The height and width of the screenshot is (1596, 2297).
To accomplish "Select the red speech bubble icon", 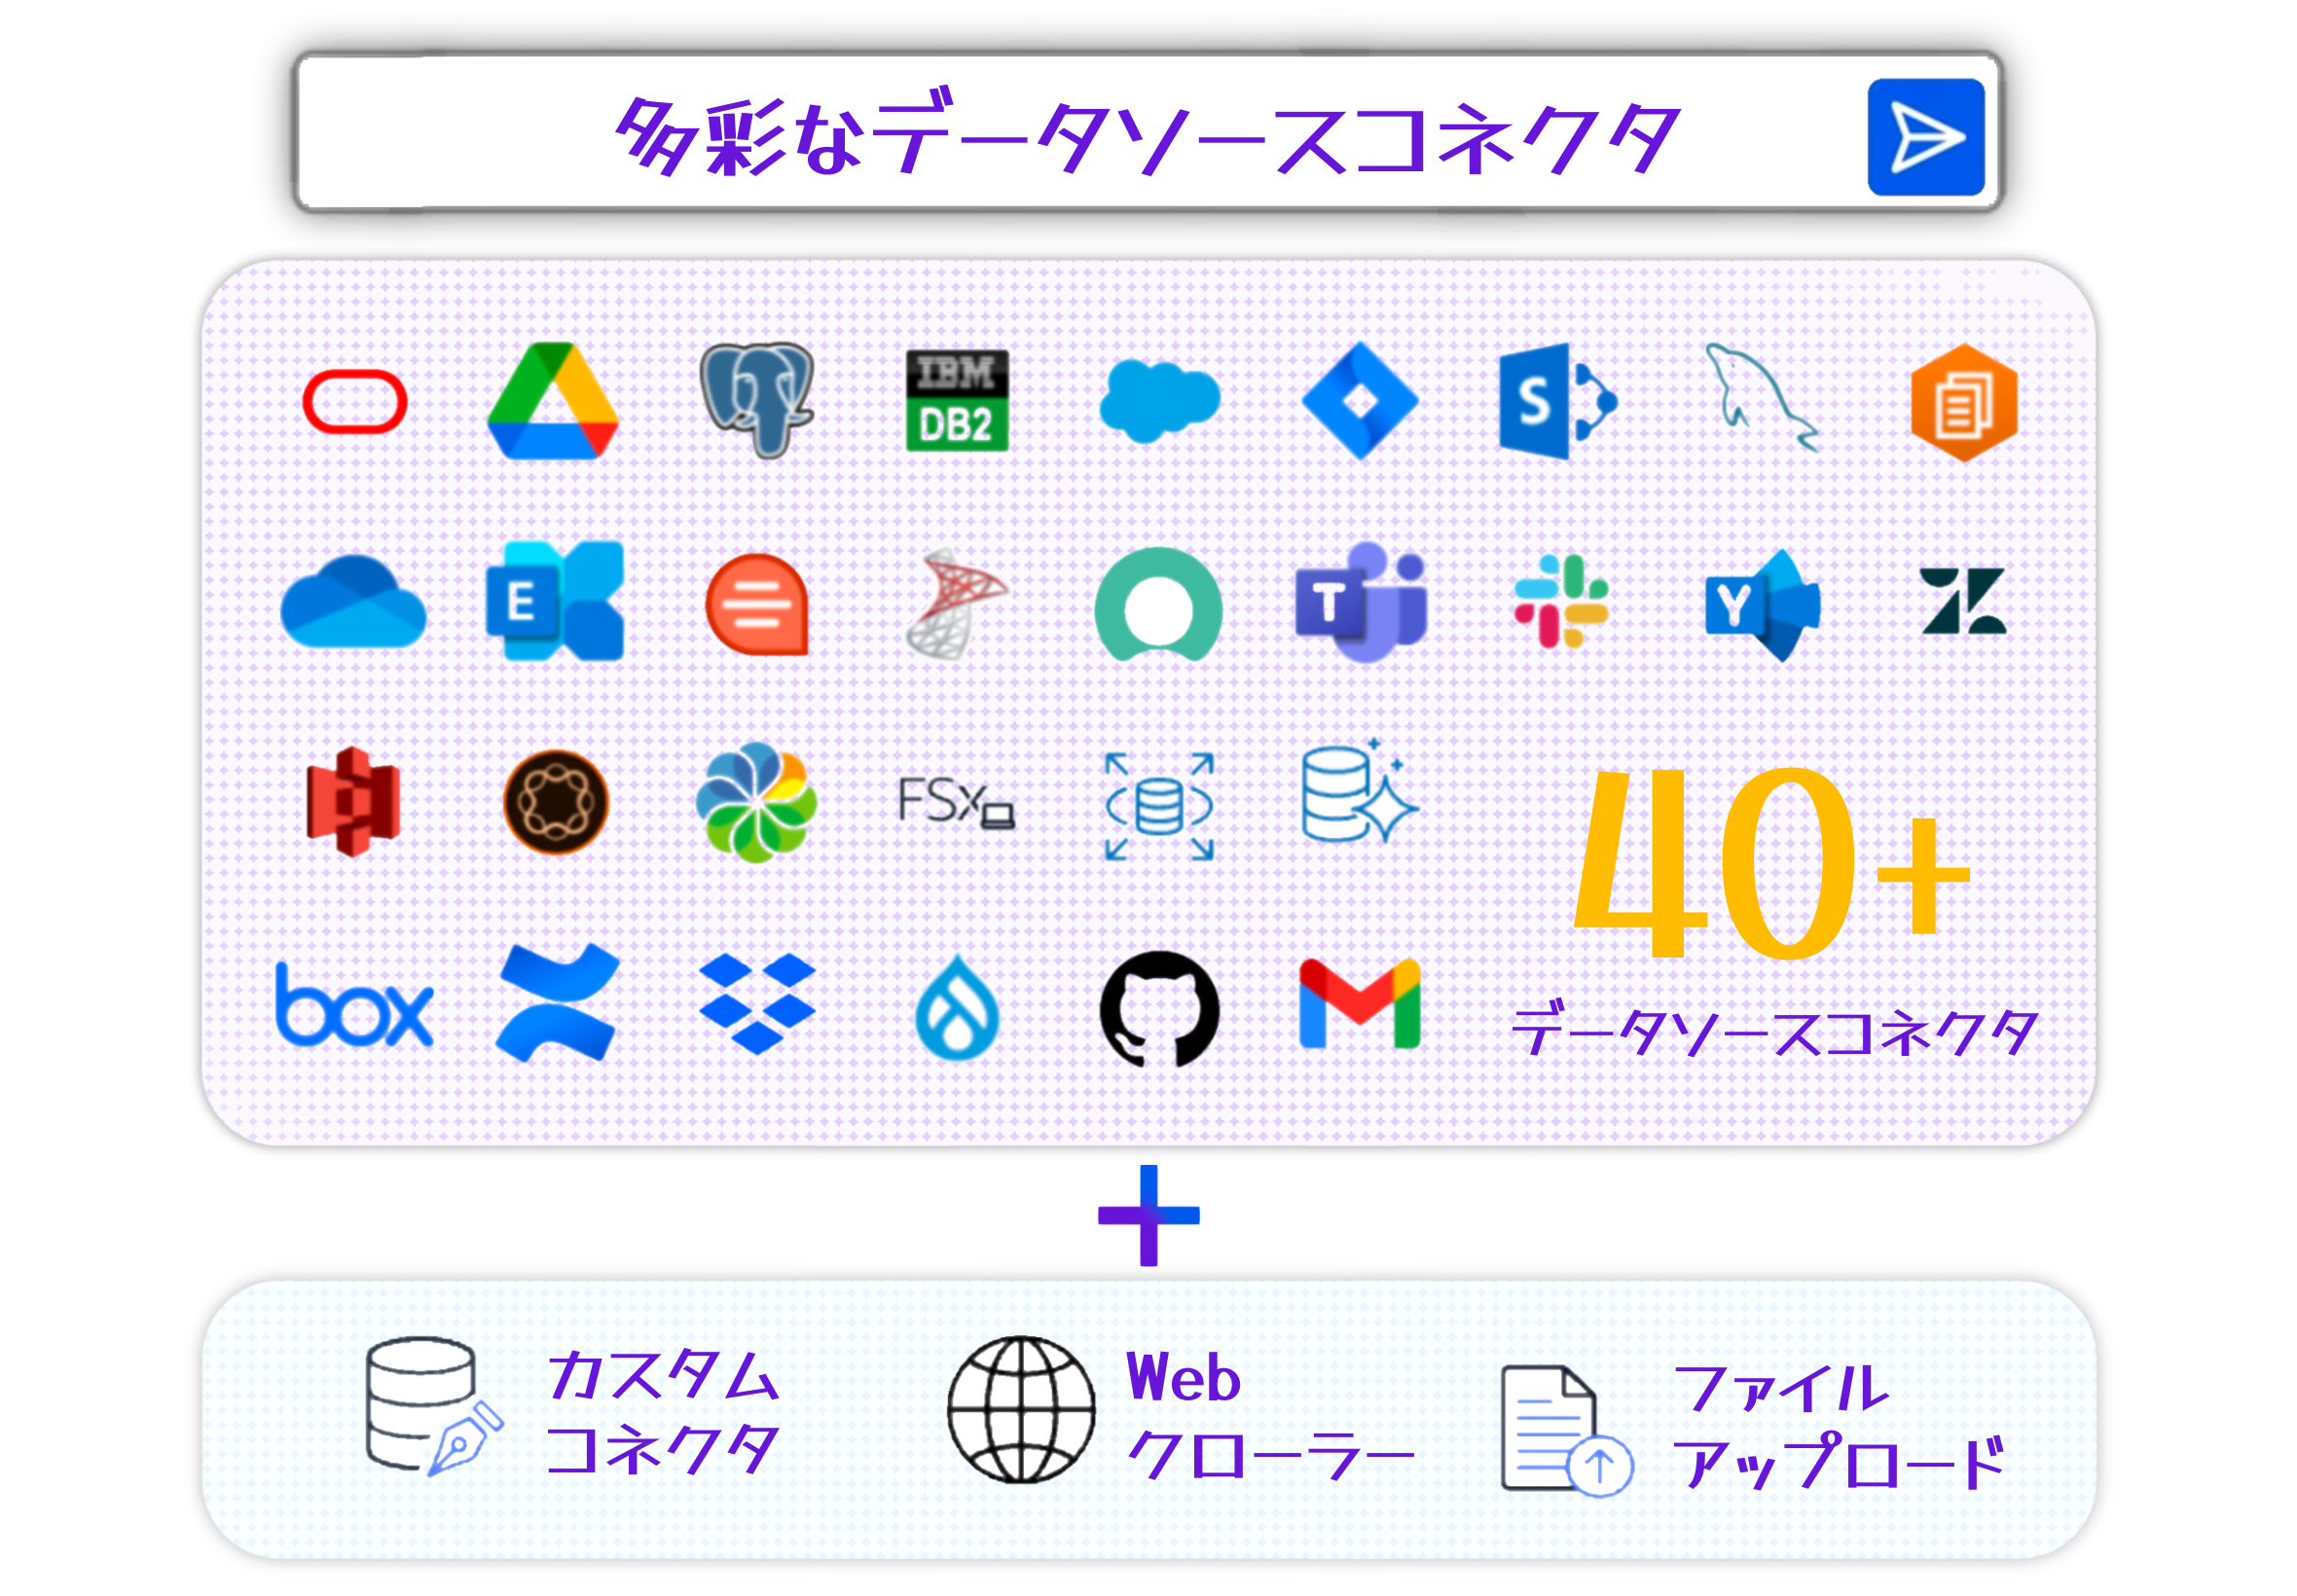I will [x=757, y=604].
